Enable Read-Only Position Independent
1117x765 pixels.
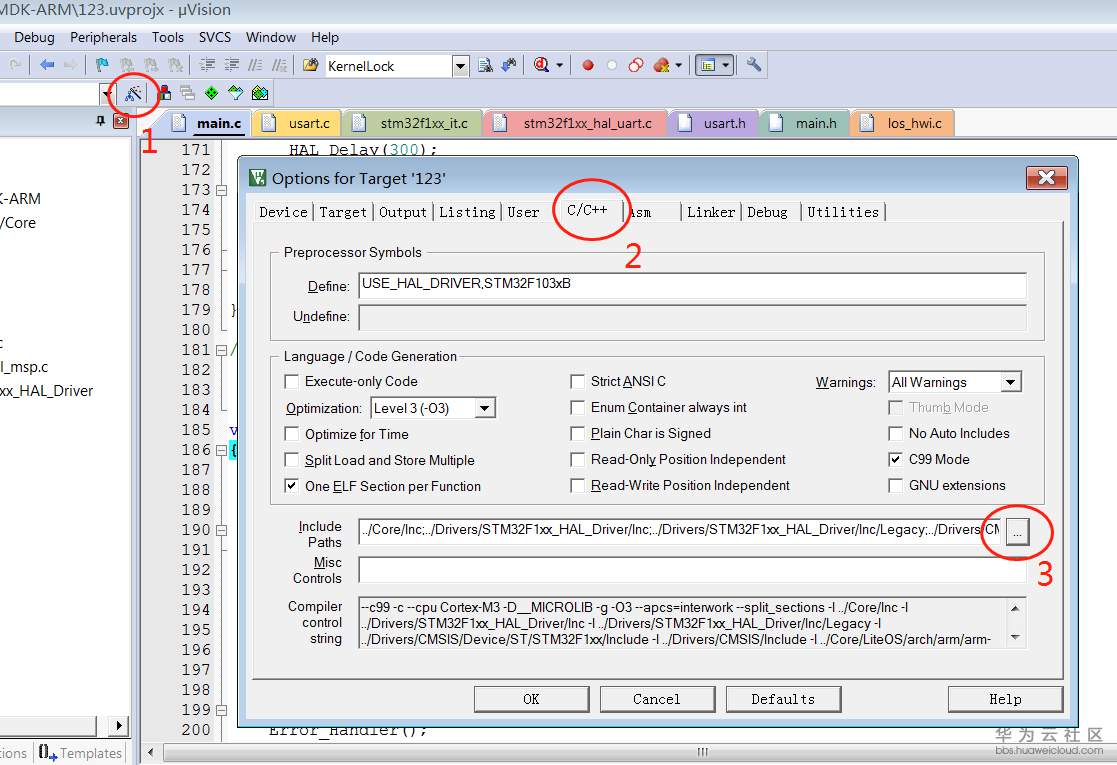pos(578,459)
